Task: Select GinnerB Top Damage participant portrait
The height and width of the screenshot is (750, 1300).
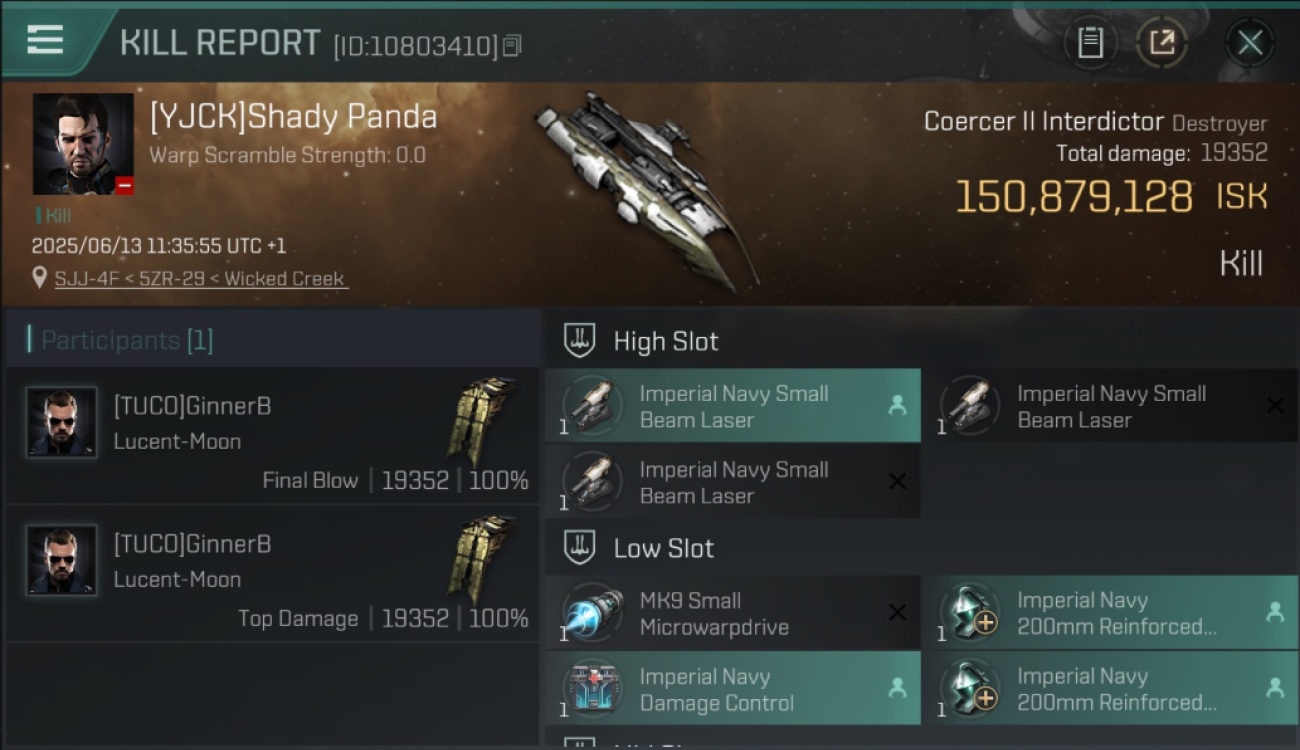Action: (x=62, y=560)
